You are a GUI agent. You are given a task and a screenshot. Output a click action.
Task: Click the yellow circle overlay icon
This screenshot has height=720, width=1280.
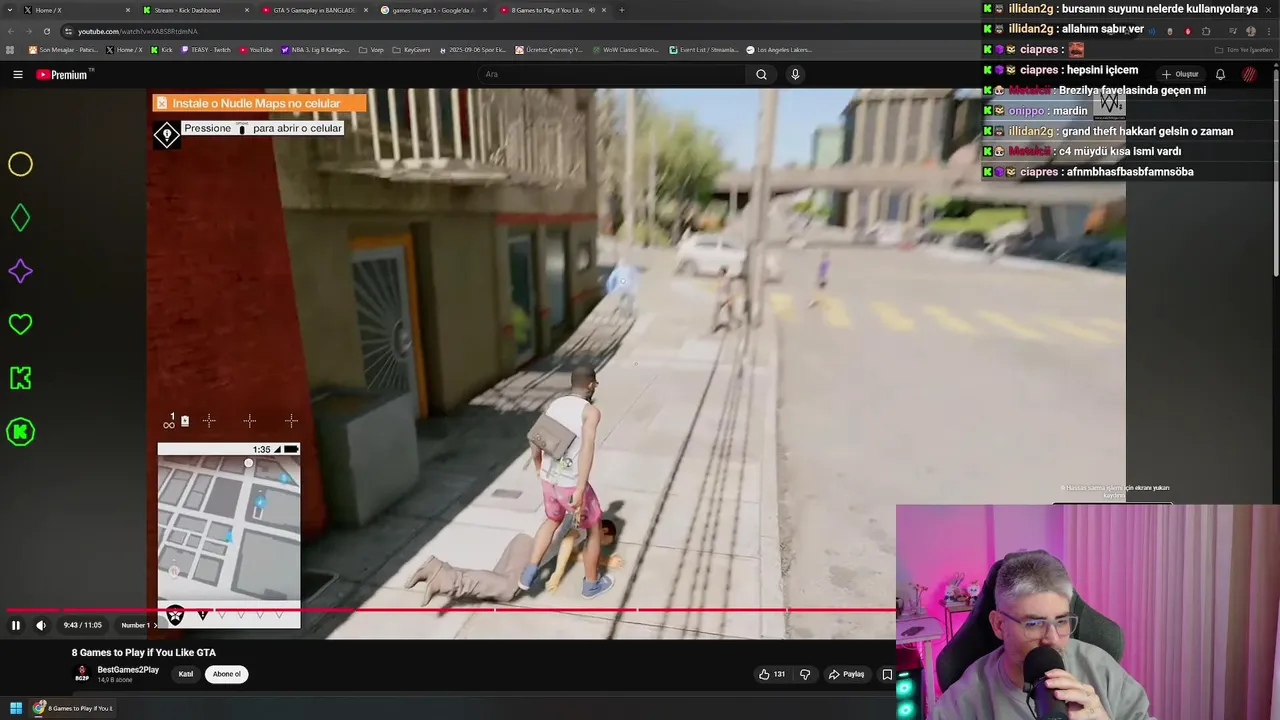[x=21, y=165]
